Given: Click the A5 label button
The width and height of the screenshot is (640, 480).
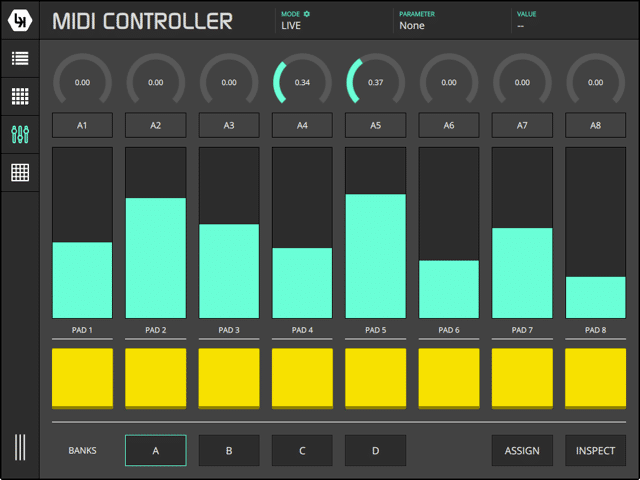Looking at the screenshot, I should click(376, 125).
